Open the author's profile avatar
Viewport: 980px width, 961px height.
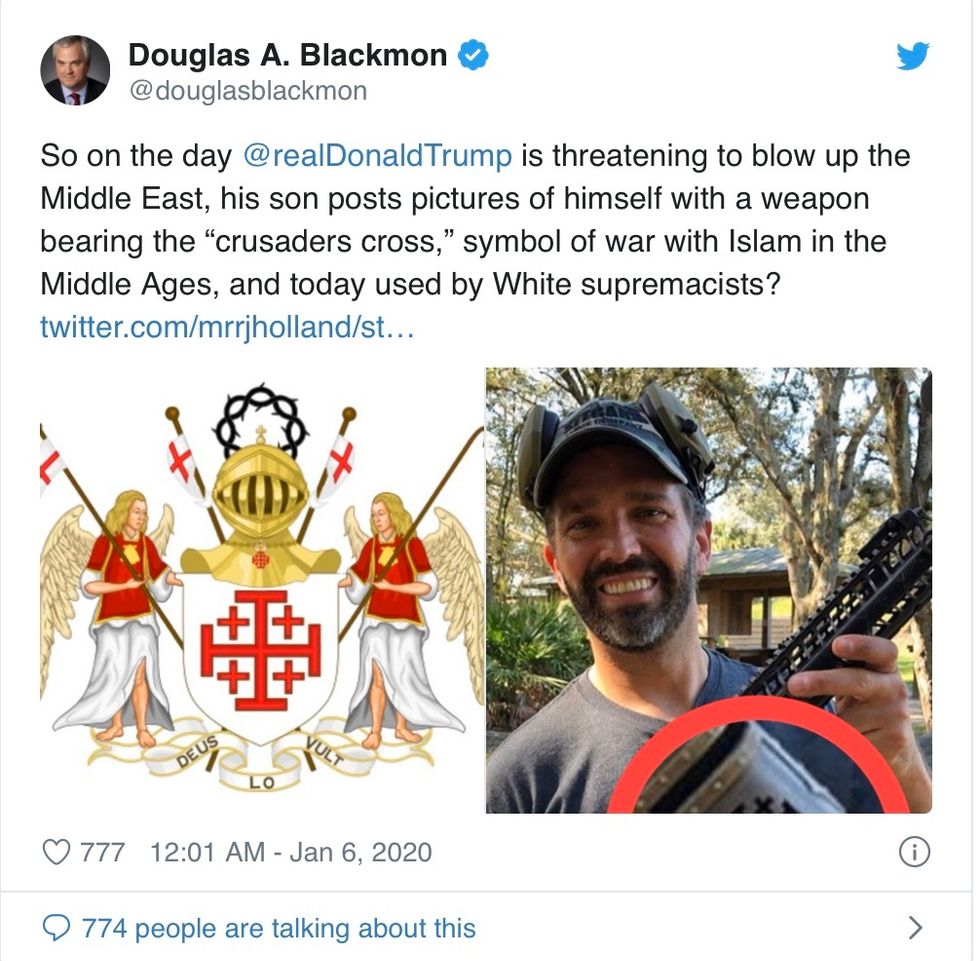click(75, 70)
